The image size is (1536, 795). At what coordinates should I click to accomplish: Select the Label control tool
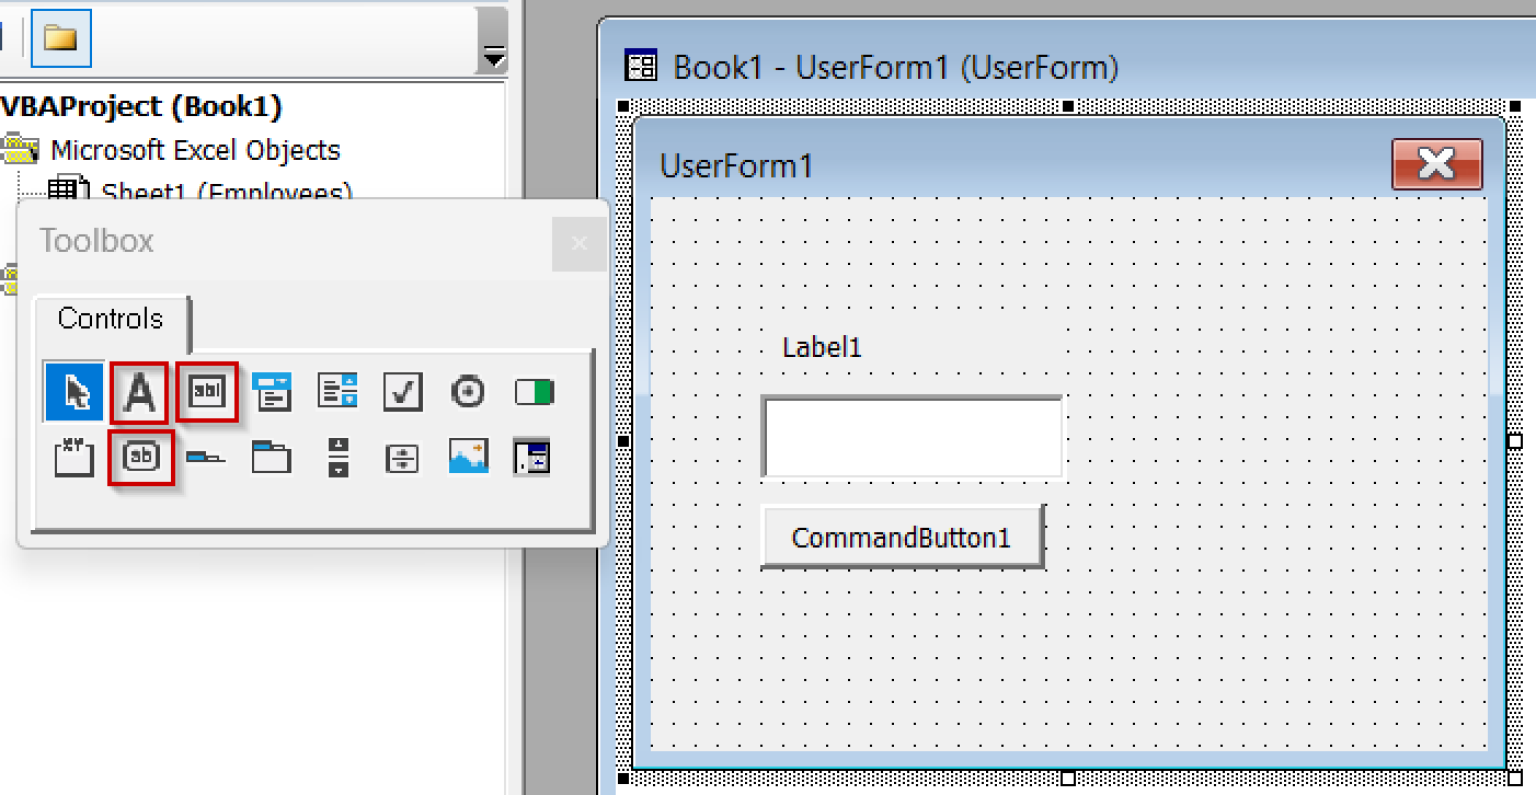[x=140, y=392]
